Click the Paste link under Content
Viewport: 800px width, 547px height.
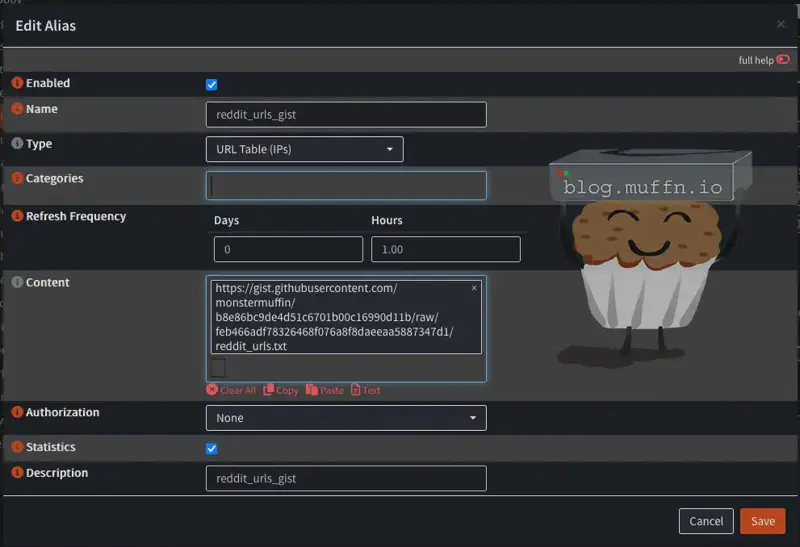pos(325,390)
